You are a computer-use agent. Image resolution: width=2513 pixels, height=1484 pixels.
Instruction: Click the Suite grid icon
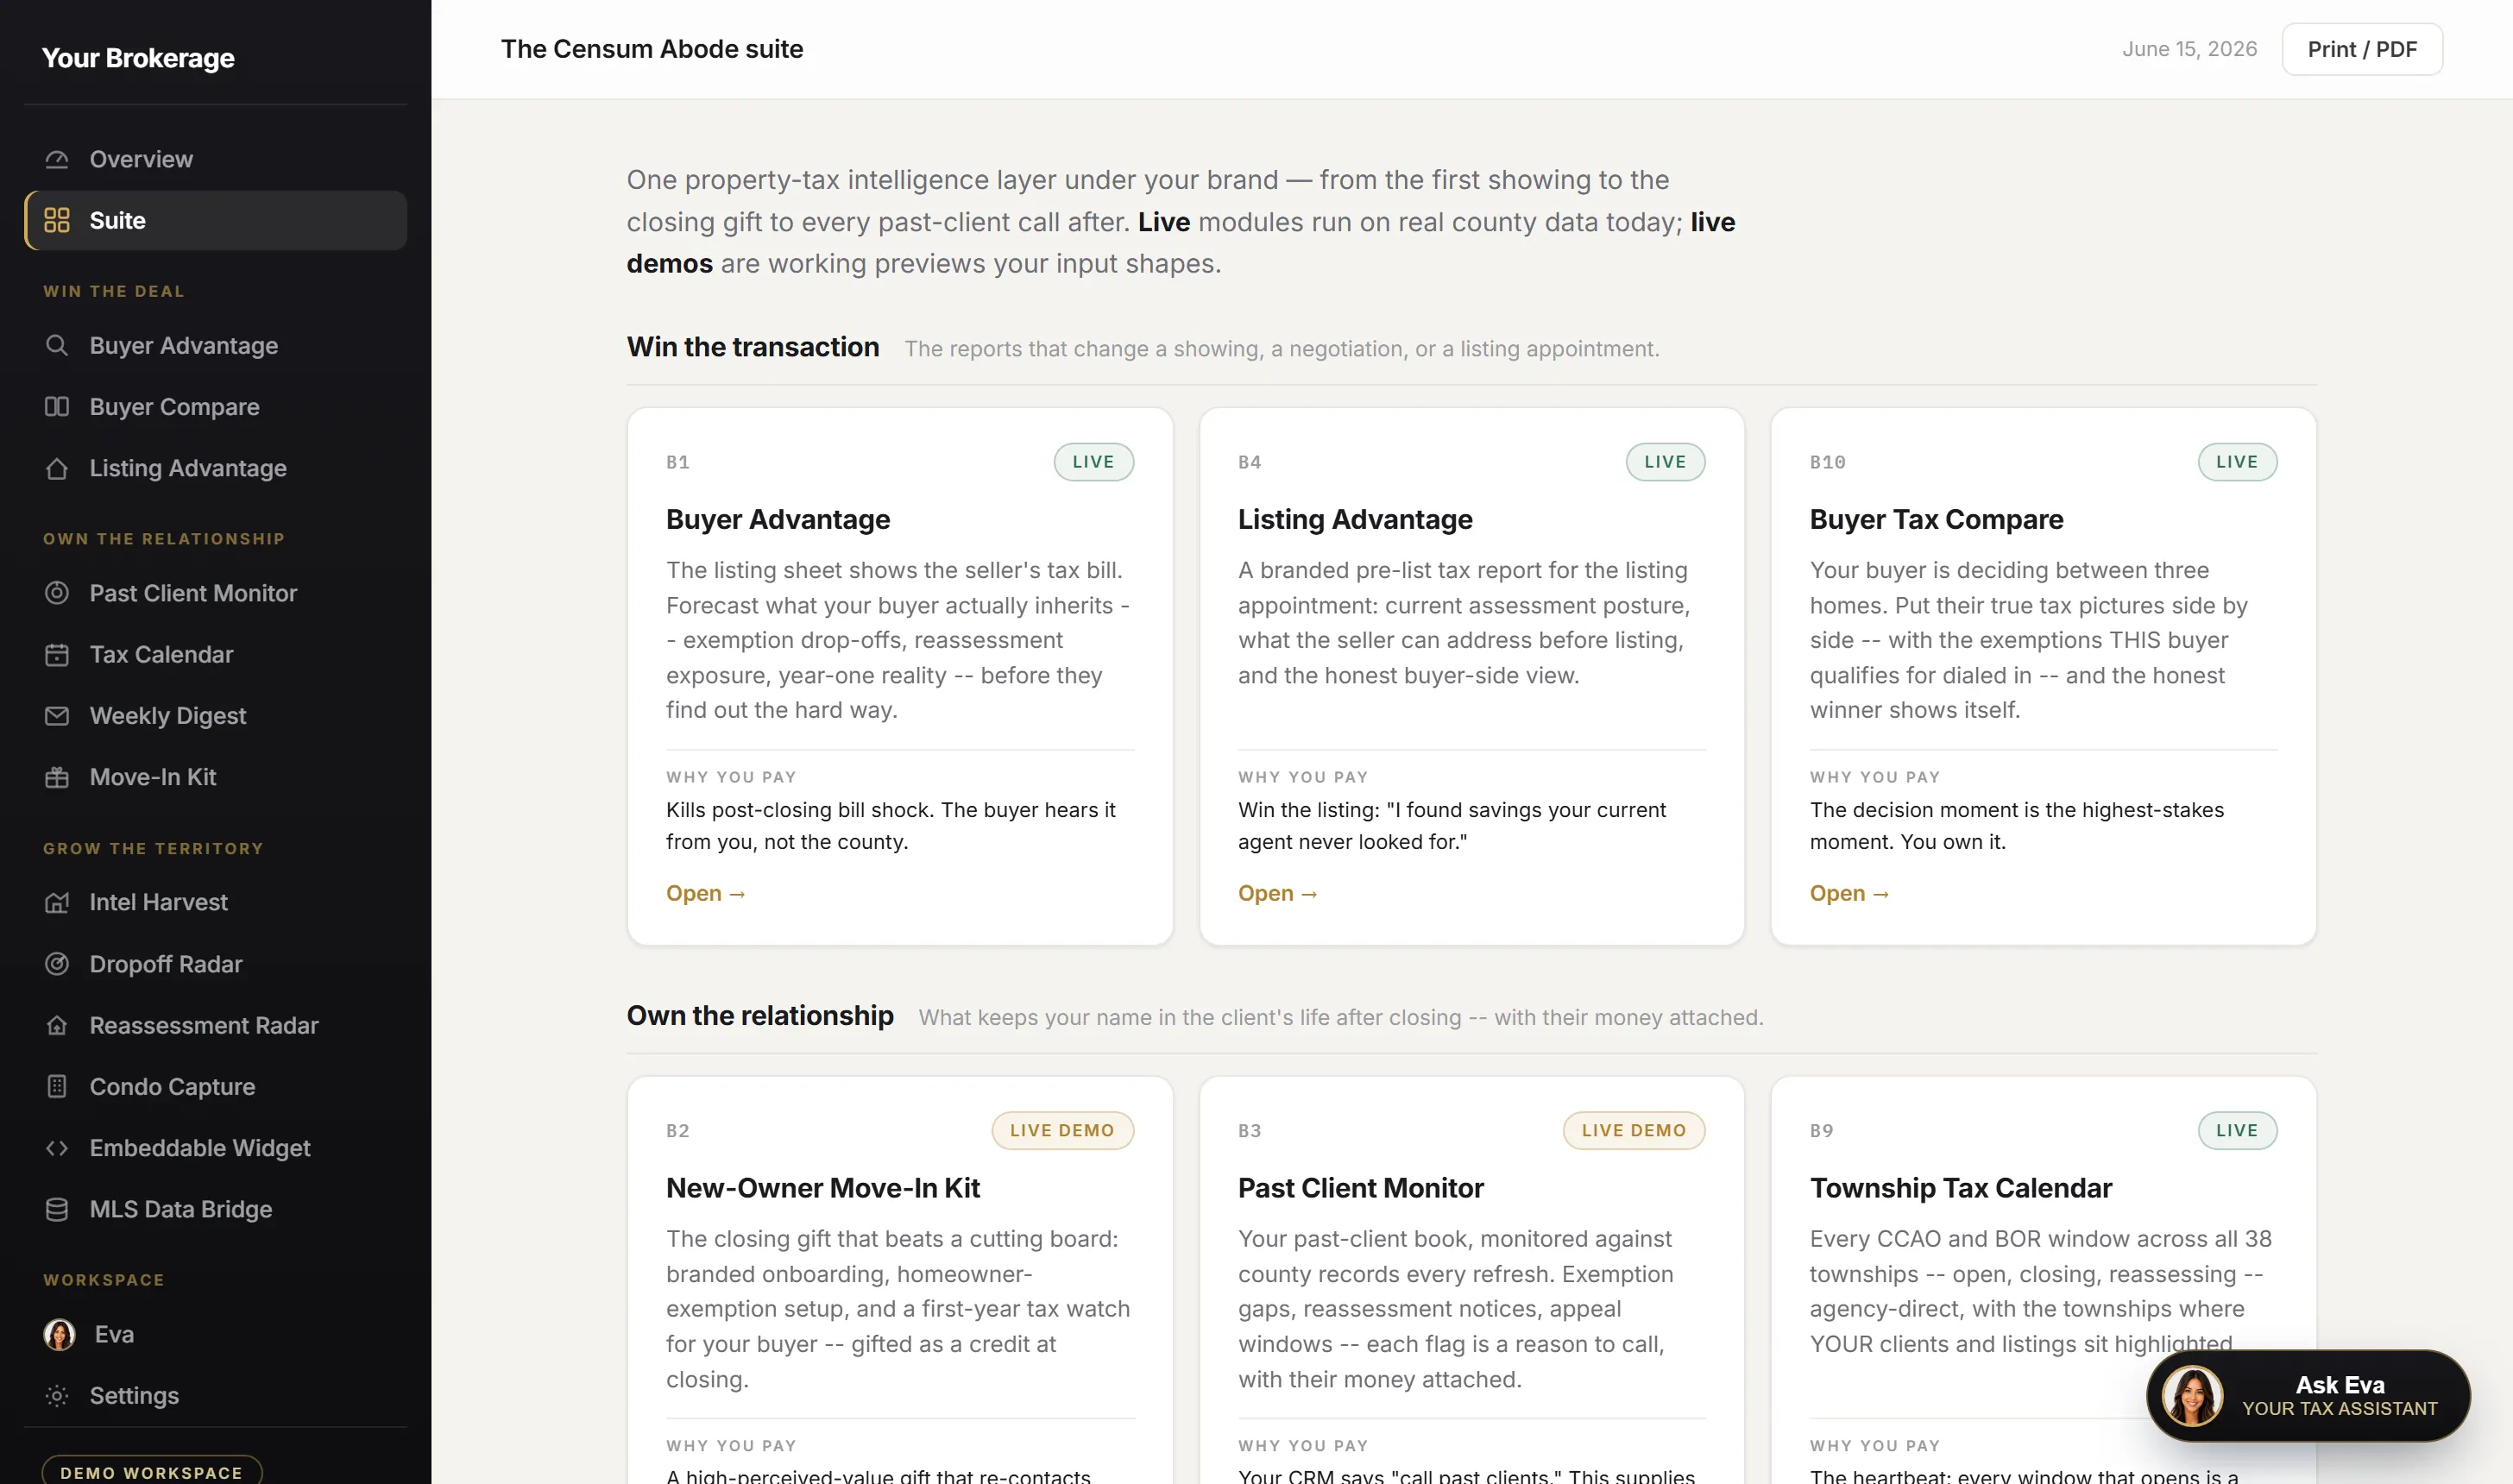pyautogui.click(x=57, y=220)
